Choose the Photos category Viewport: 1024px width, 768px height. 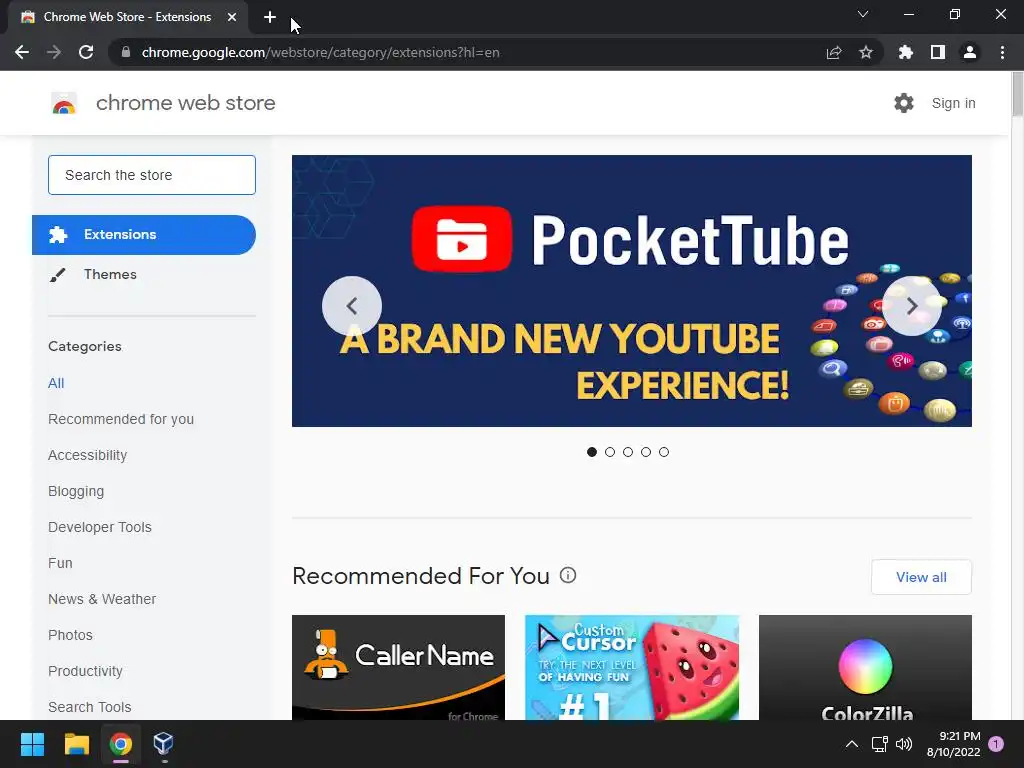(x=71, y=635)
